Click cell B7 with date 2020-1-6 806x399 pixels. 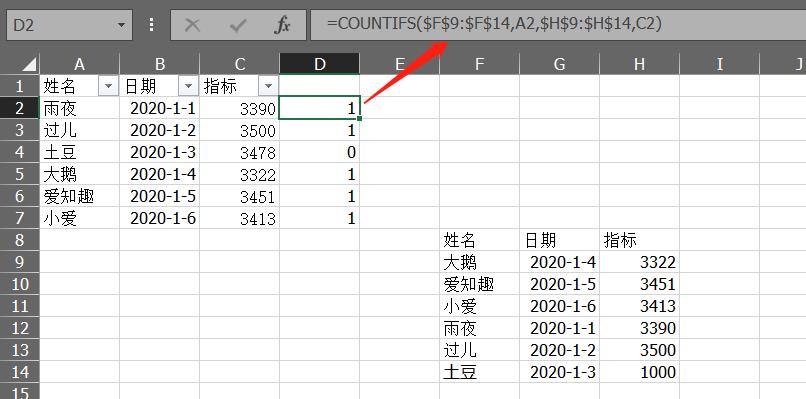159,218
